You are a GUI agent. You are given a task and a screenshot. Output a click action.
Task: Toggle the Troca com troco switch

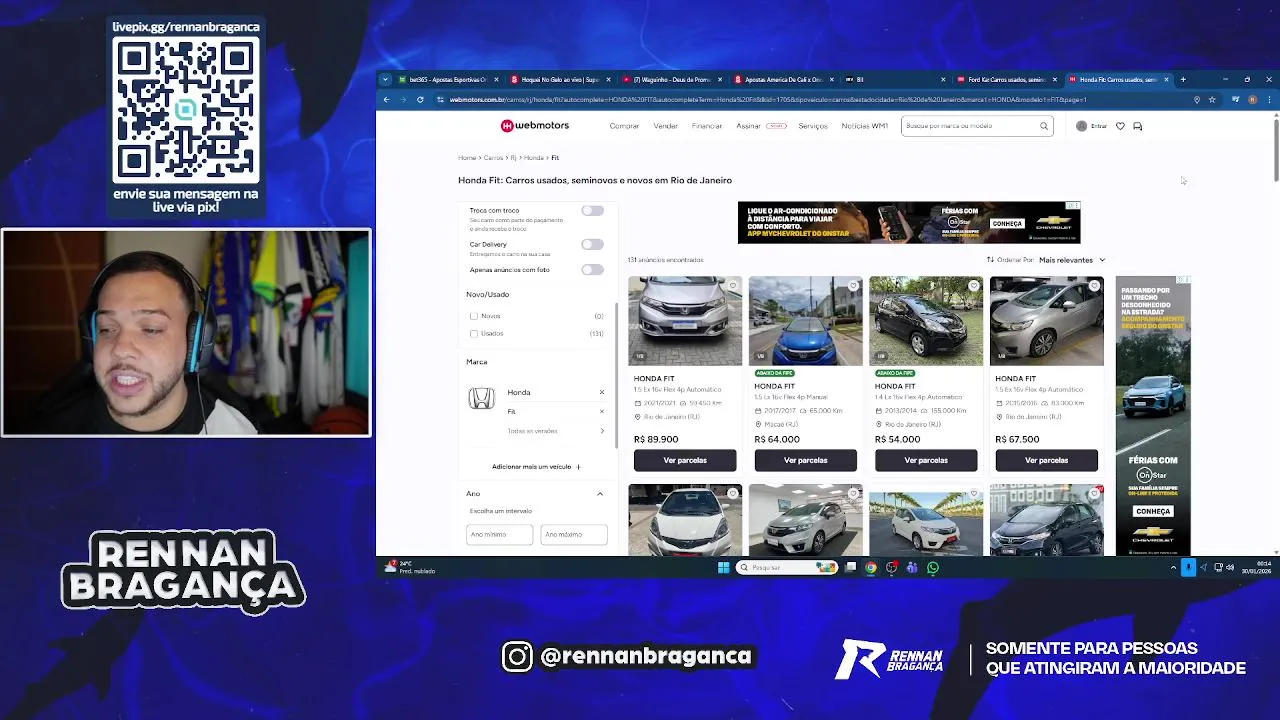coord(592,211)
